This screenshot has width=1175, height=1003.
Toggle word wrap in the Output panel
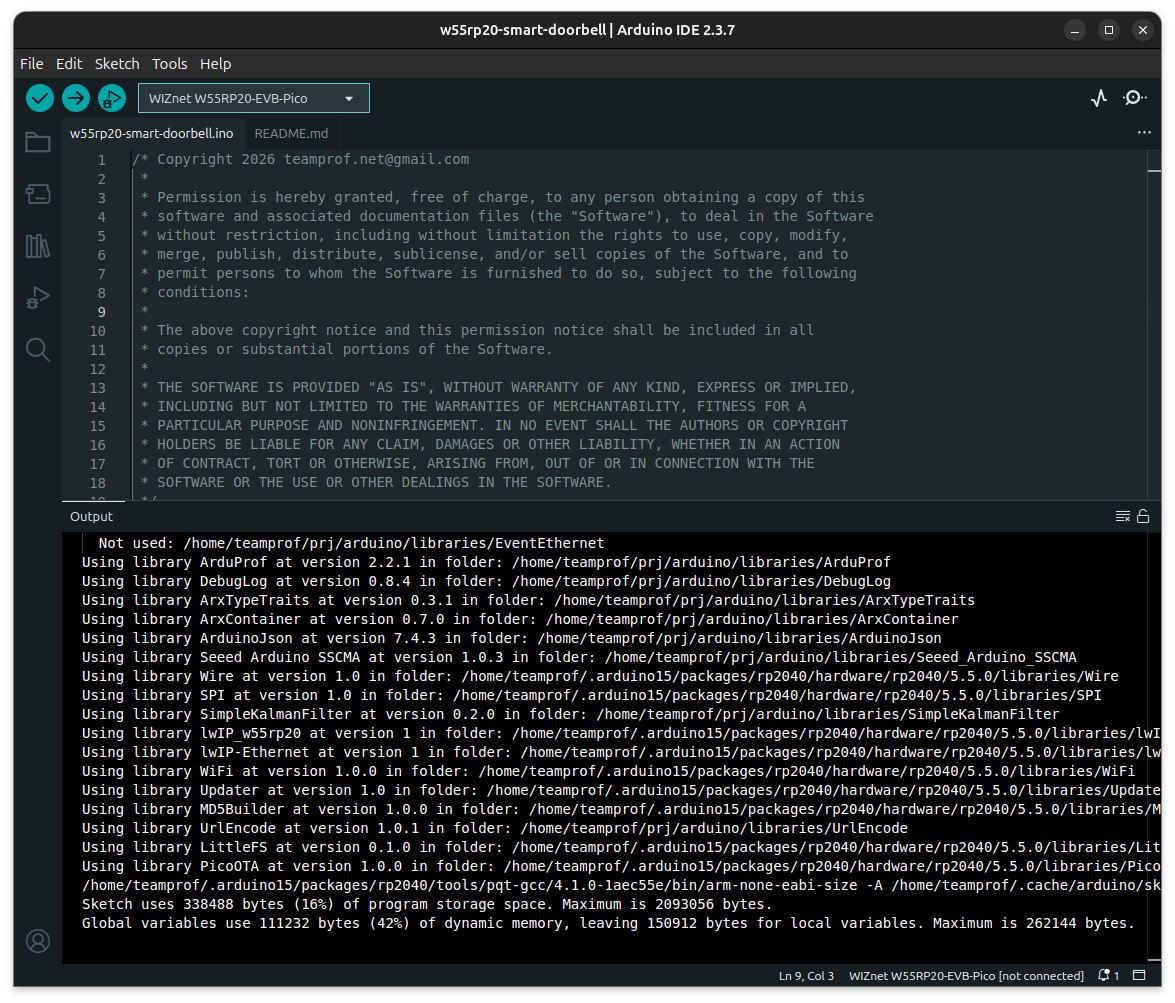click(1123, 516)
